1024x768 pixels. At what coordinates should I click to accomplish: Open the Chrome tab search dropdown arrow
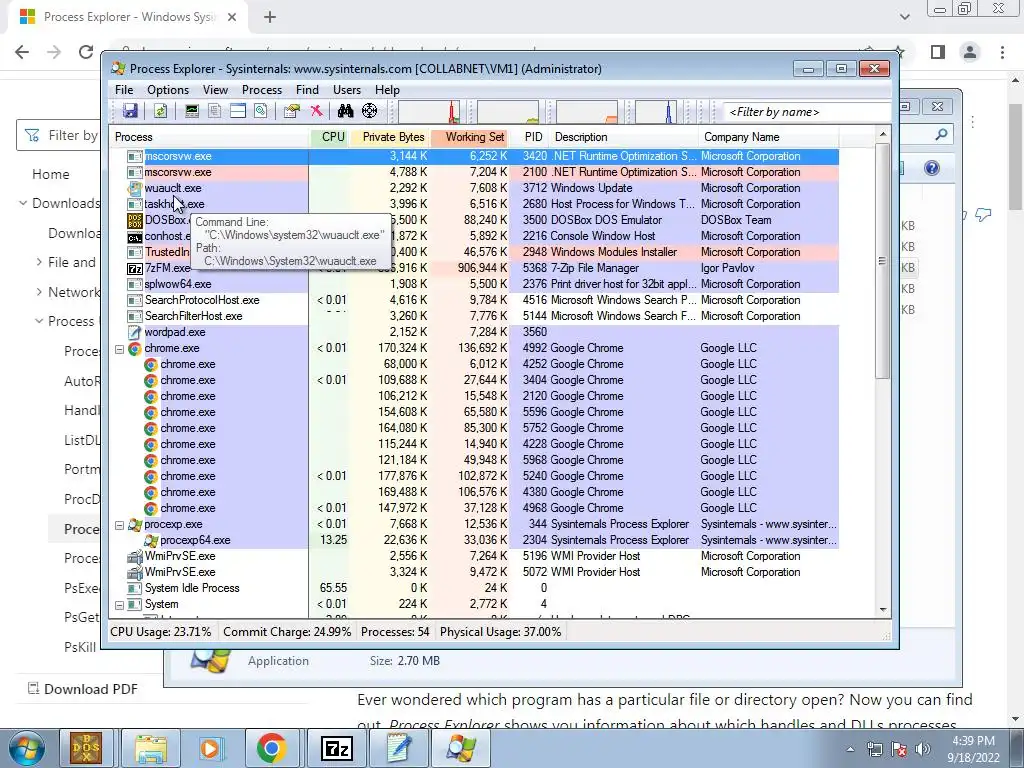pyautogui.click(x=904, y=17)
